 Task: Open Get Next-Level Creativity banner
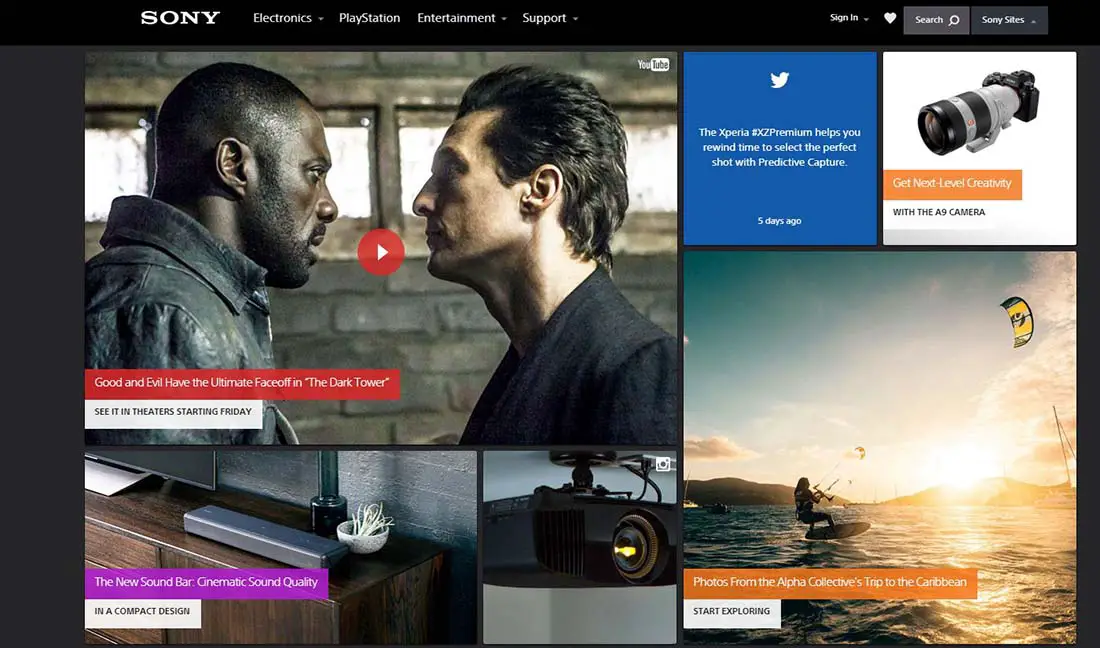pyautogui.click(x=952, y=183)
